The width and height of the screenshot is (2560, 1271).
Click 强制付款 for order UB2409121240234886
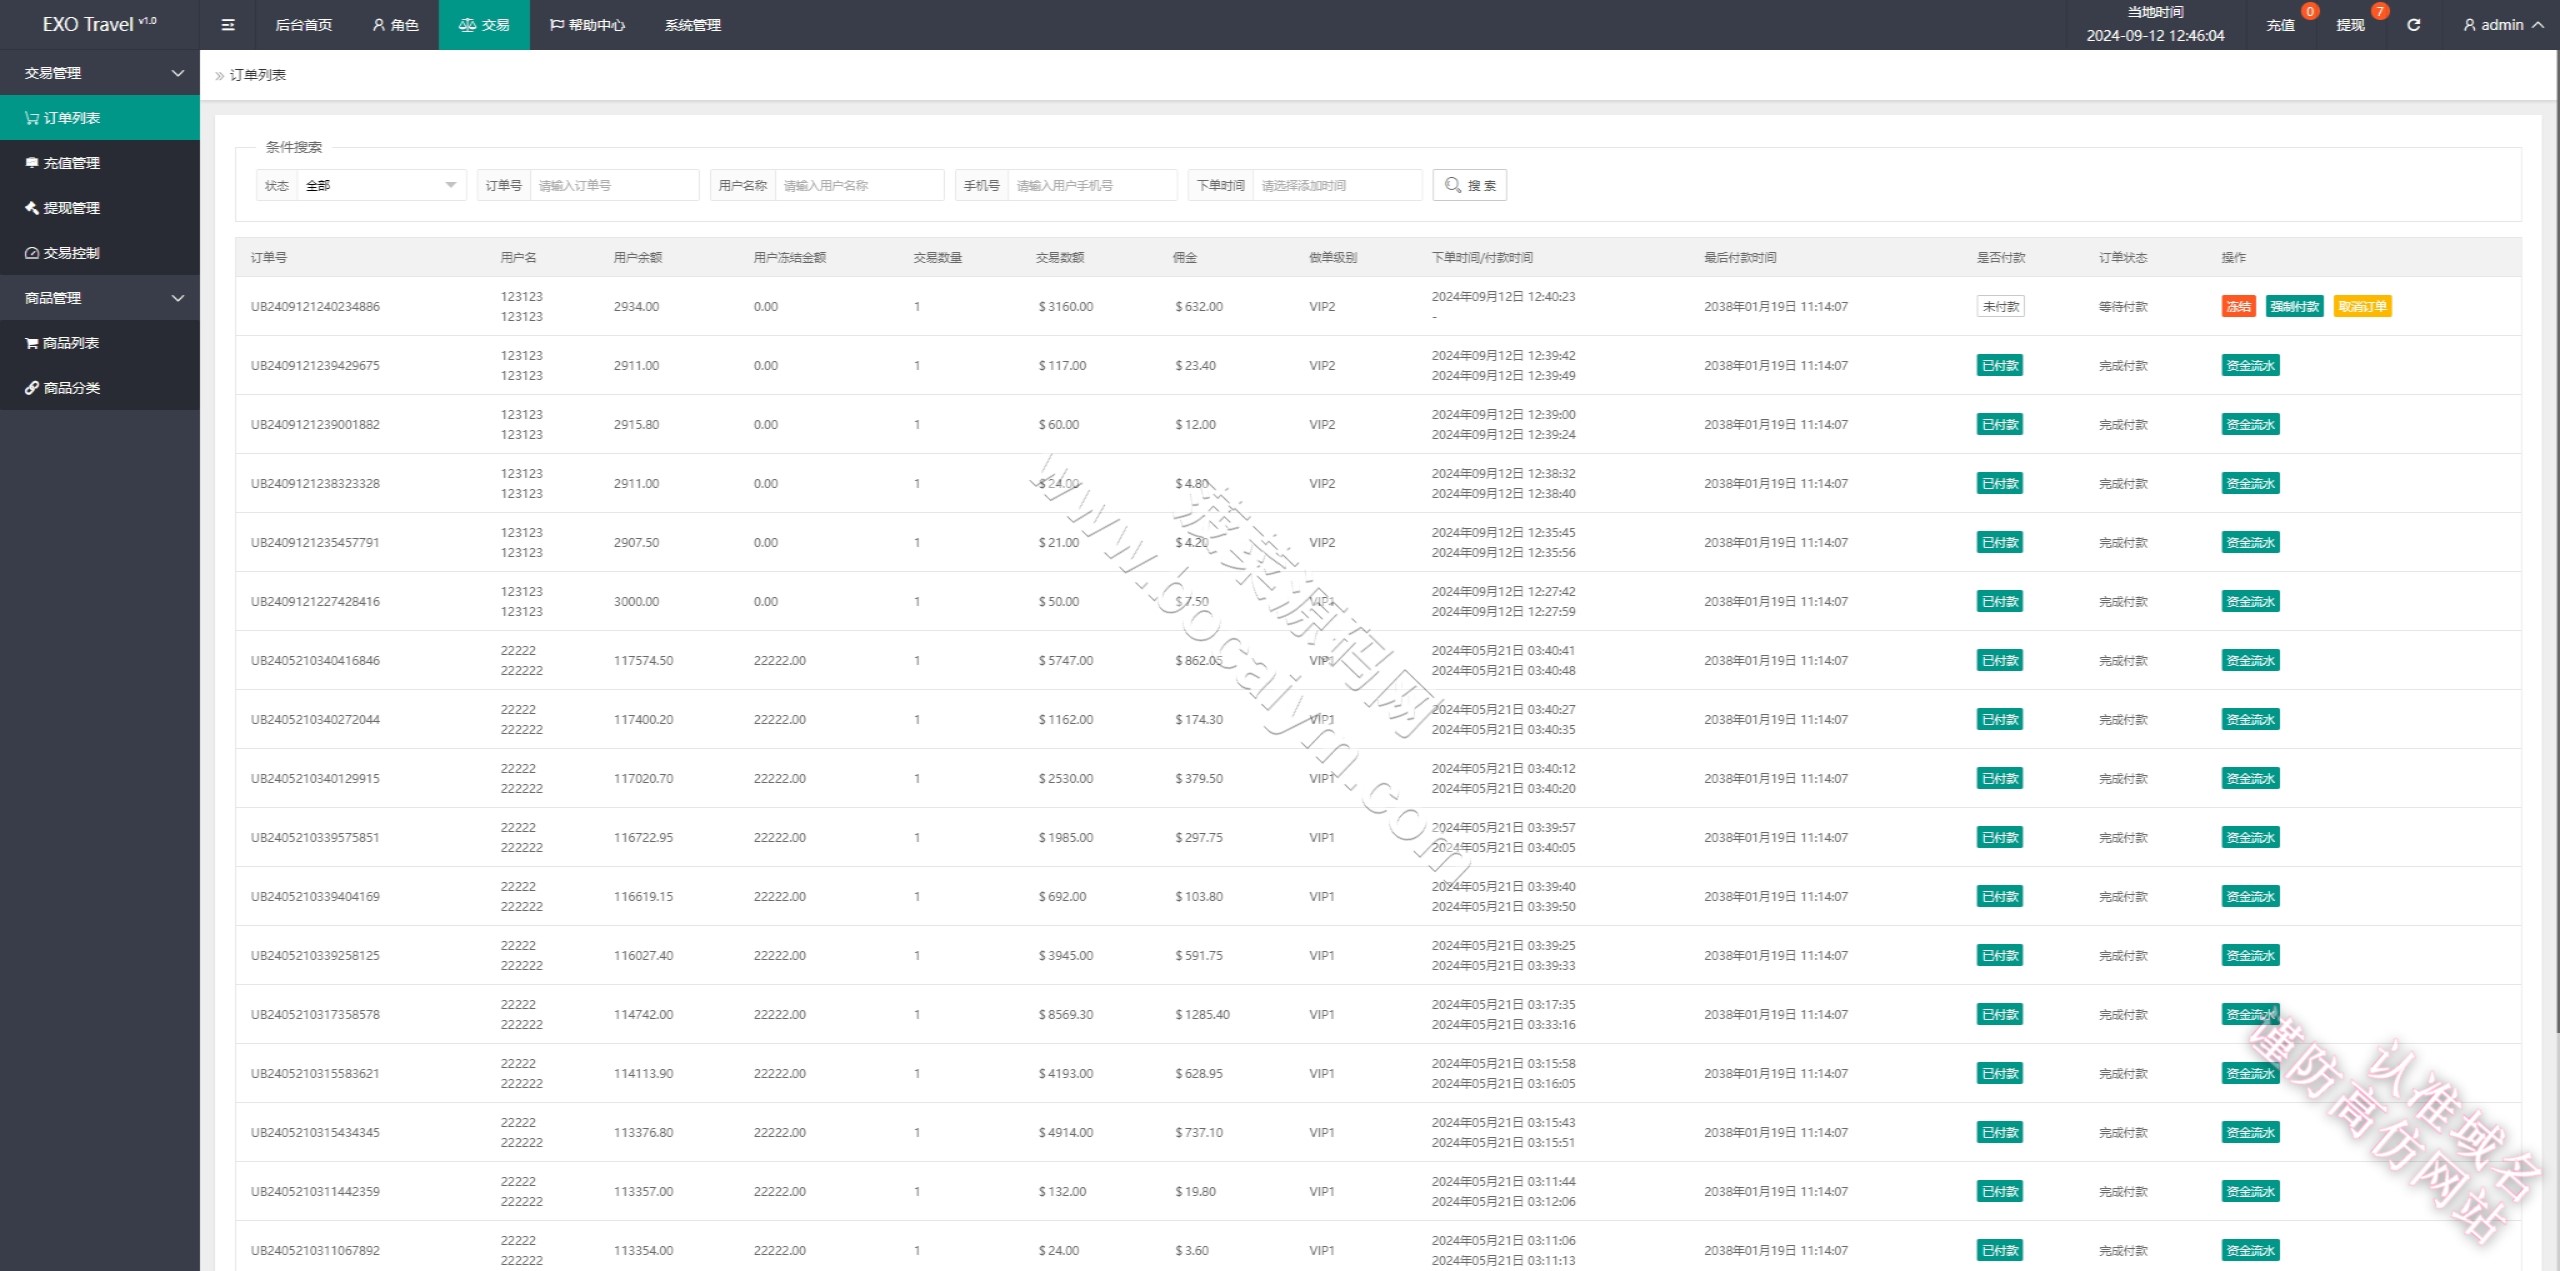2294,307
